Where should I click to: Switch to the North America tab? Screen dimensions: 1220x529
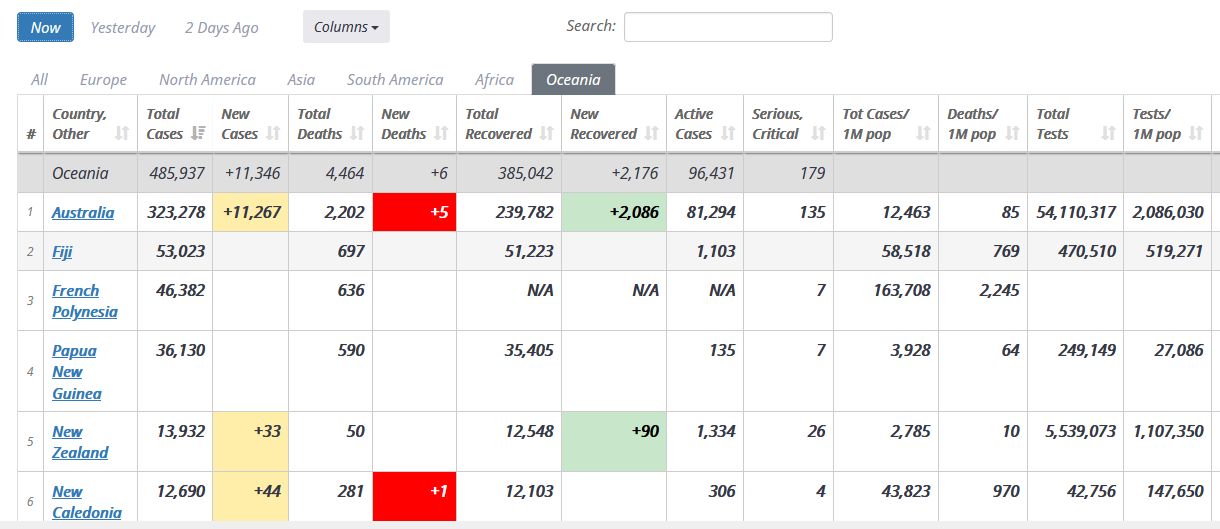click(x=207, y=80)
